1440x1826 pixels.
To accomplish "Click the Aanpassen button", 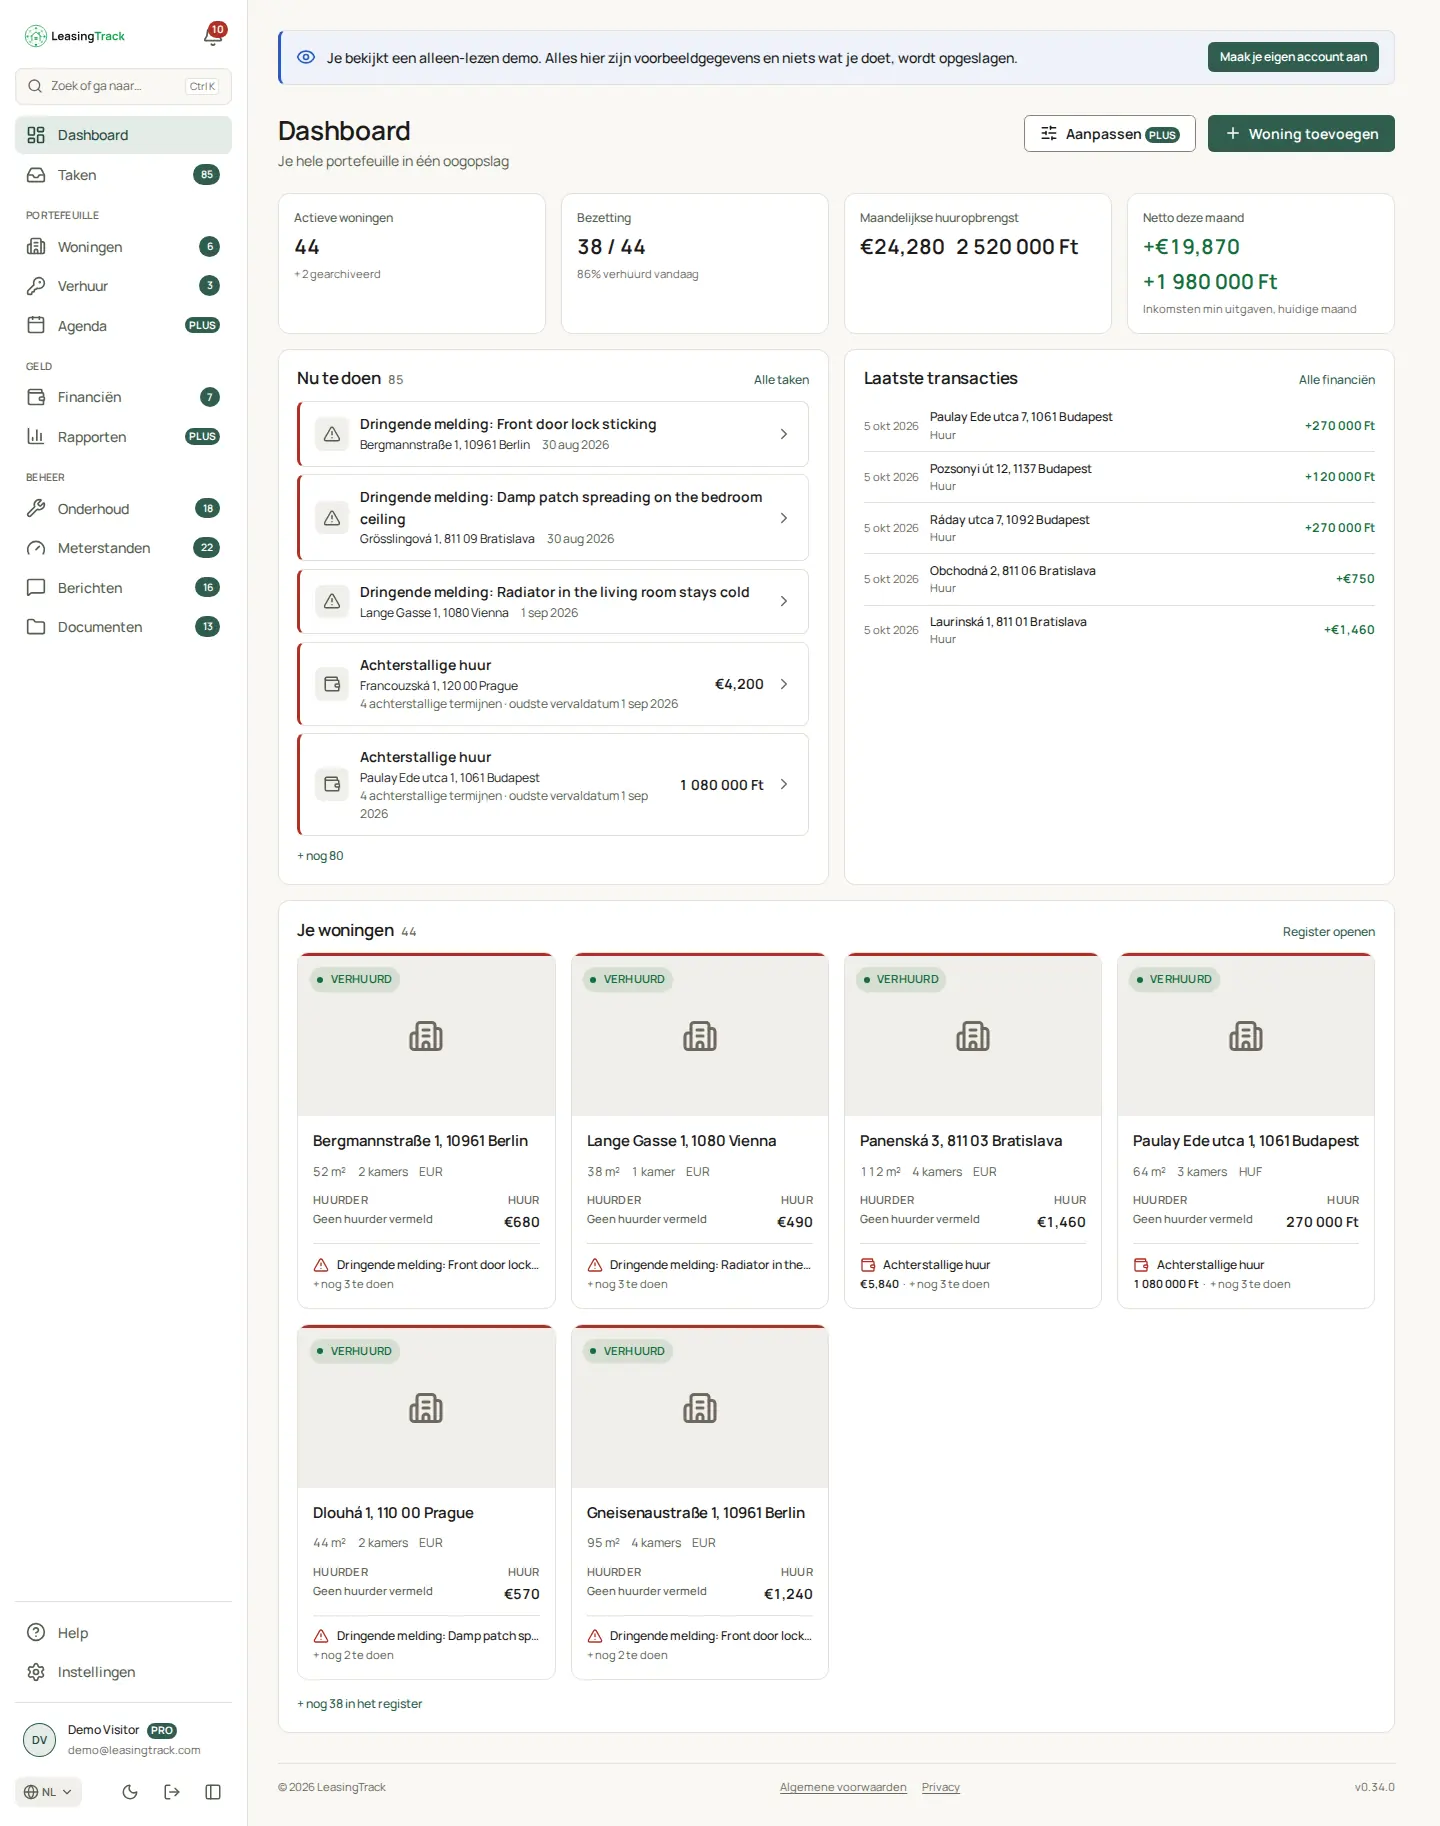I will 1110,134.
